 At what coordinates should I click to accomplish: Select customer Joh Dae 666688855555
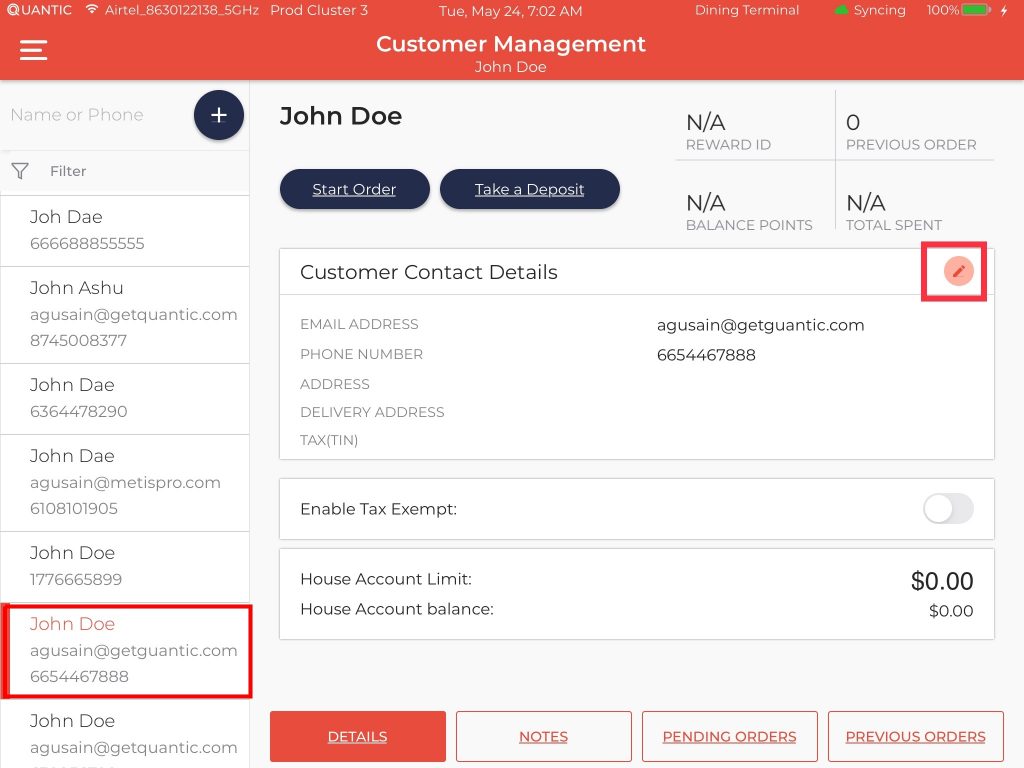click(124, 230)
